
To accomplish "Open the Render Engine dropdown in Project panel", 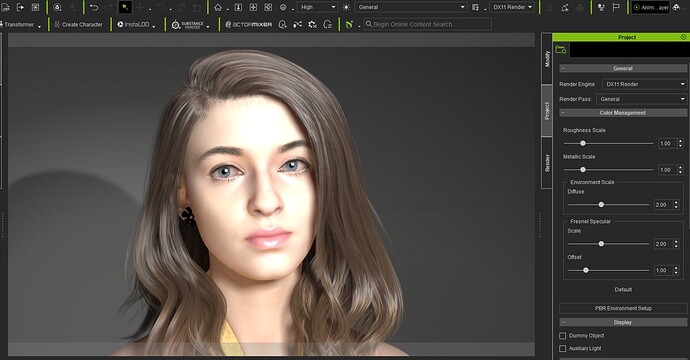I will coord(644,84).
